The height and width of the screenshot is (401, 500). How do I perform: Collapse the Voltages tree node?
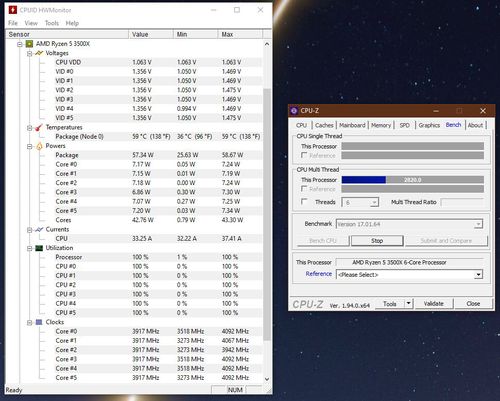tap(30, 53)
